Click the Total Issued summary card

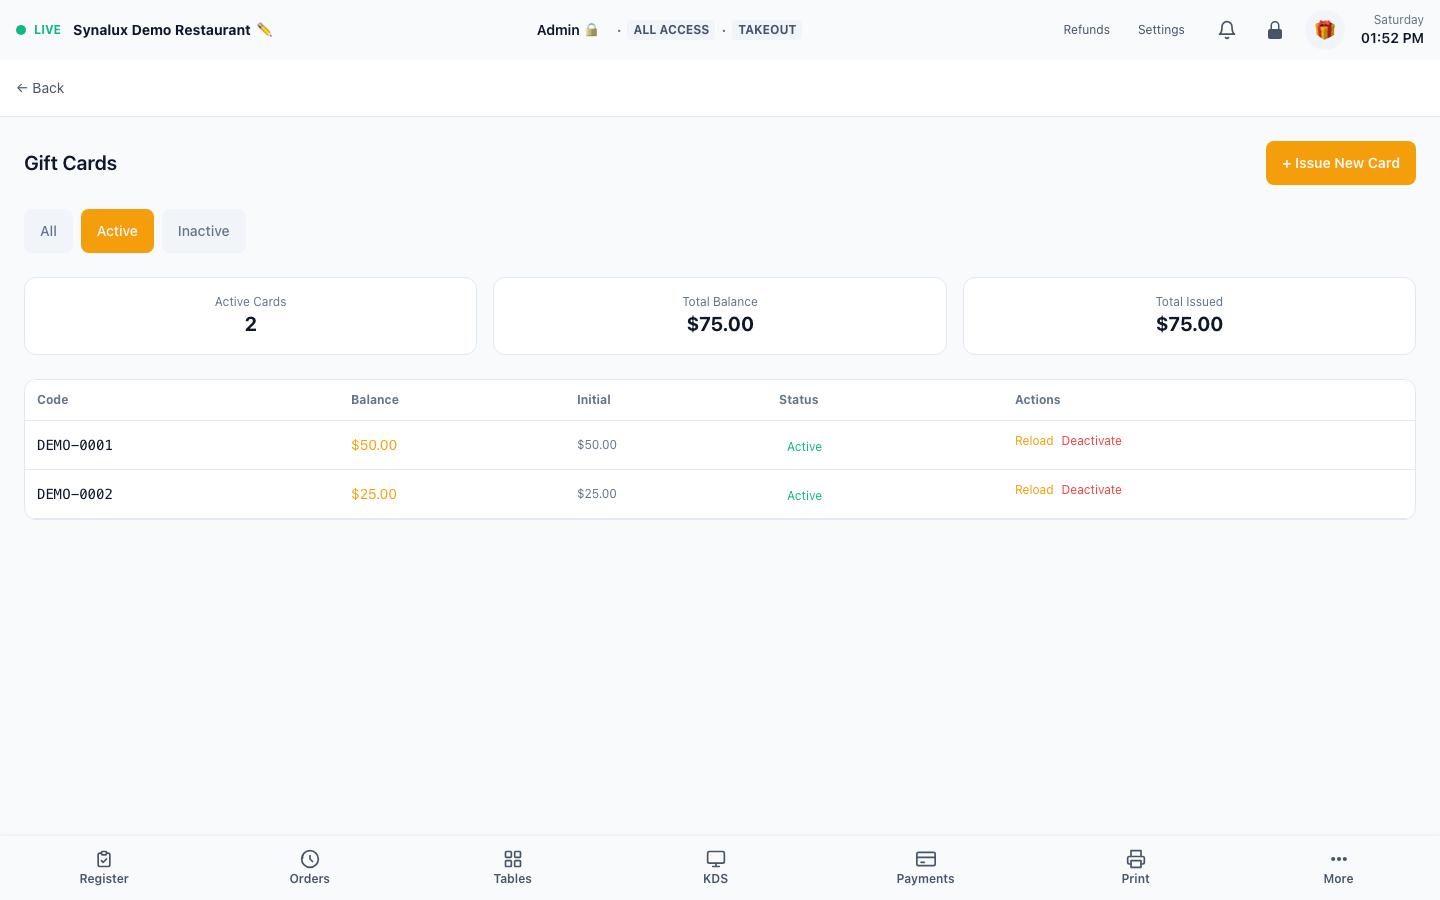coord(1189,316)
